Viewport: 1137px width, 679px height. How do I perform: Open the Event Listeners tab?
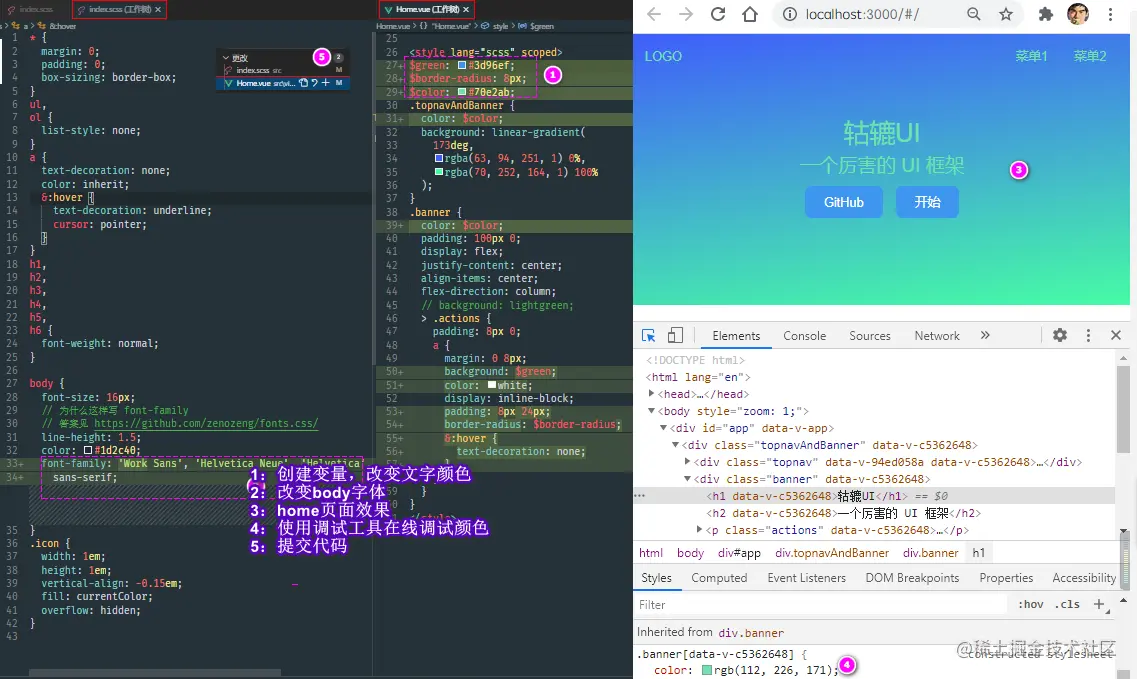coord(806,578)
